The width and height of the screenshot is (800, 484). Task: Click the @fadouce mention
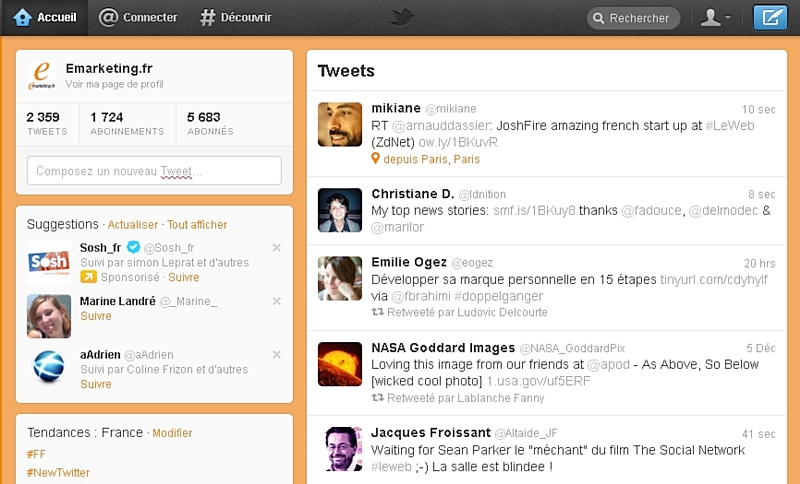click(x=652, y=211)
